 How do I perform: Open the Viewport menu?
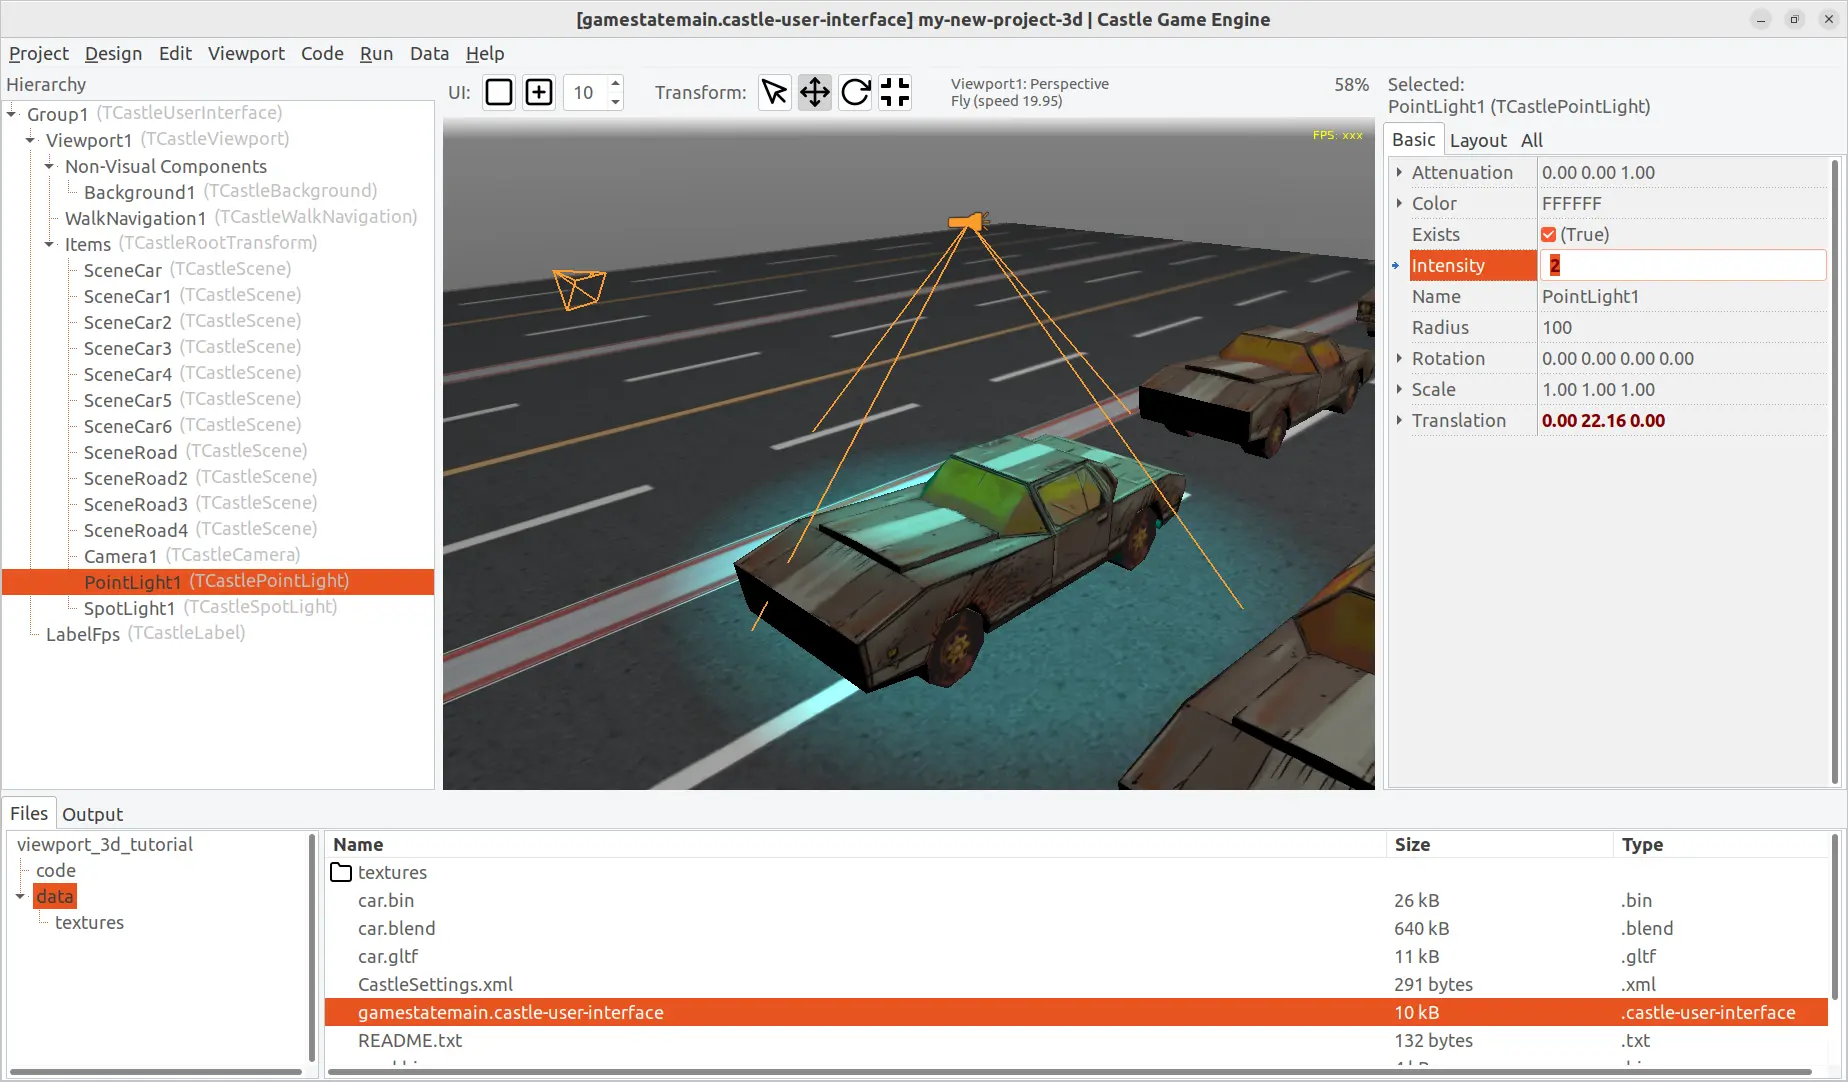[246, 53]
